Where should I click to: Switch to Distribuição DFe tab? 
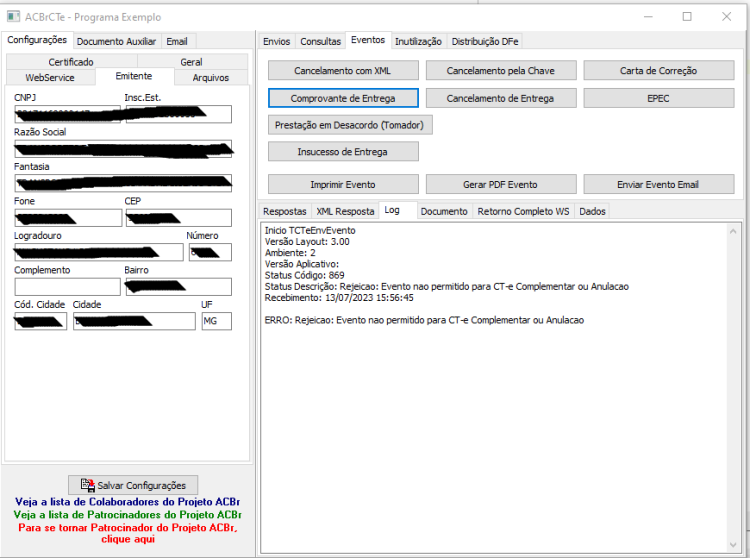point(485,42)
